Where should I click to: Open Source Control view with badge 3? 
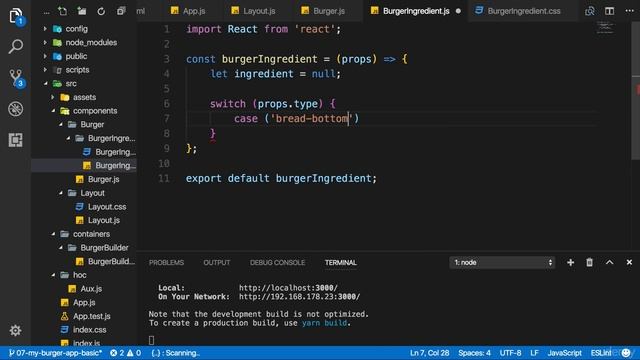[x=16, y=77]
